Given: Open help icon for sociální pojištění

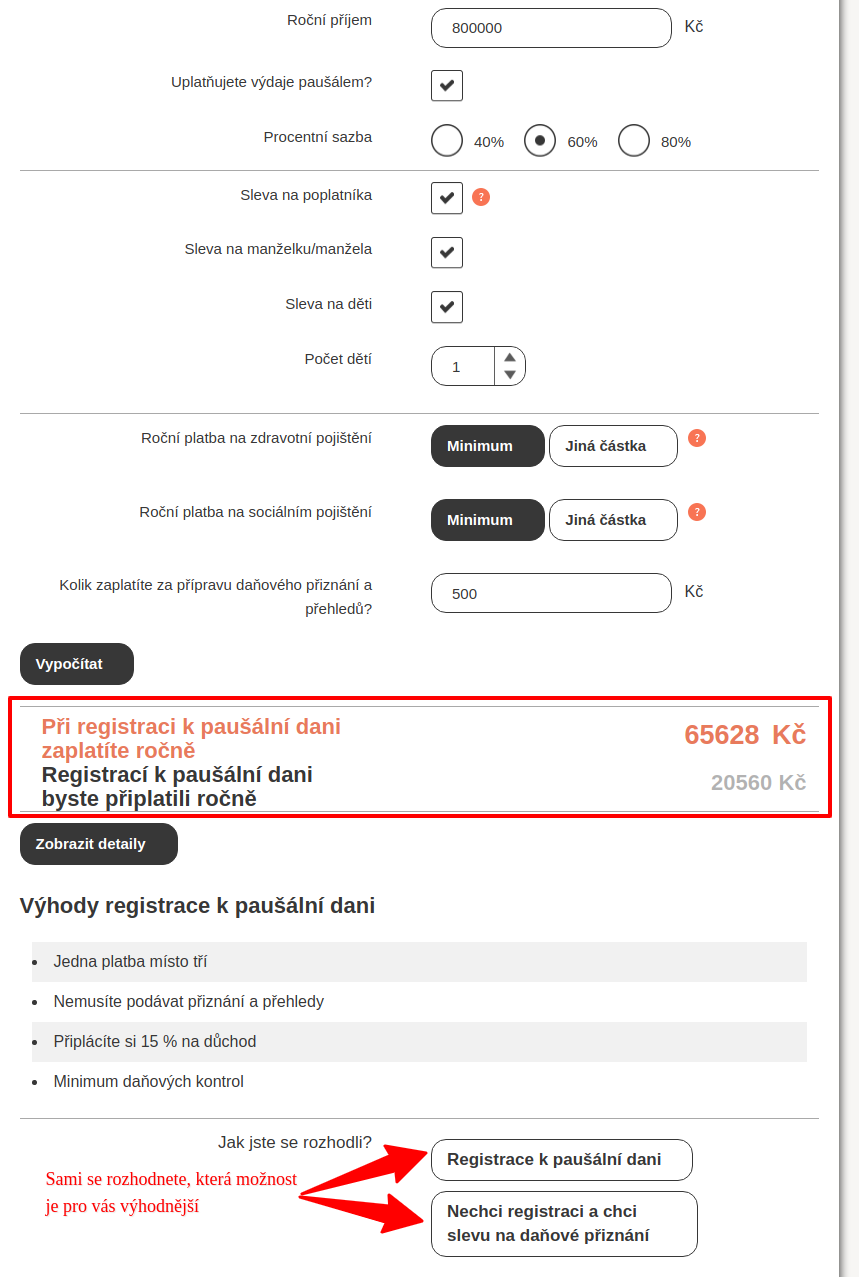Looking at the screenshot, I should click(697, 512).
